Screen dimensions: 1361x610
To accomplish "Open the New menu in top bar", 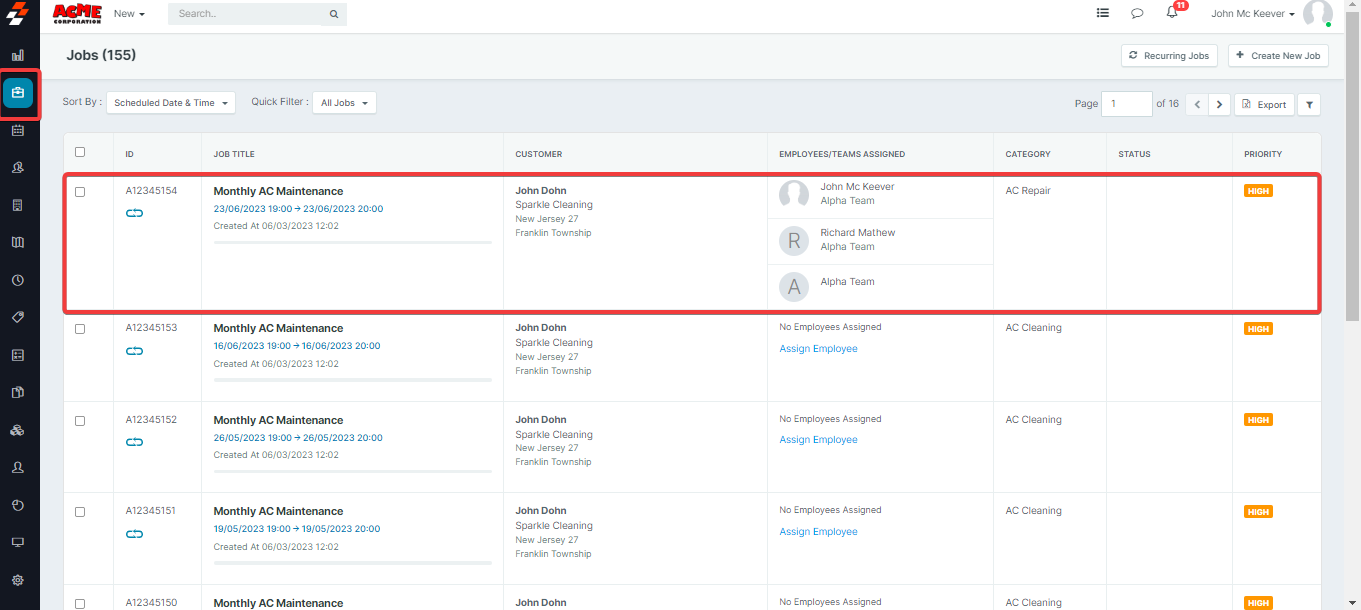I will pyautogui.click(x=129, y=14).
